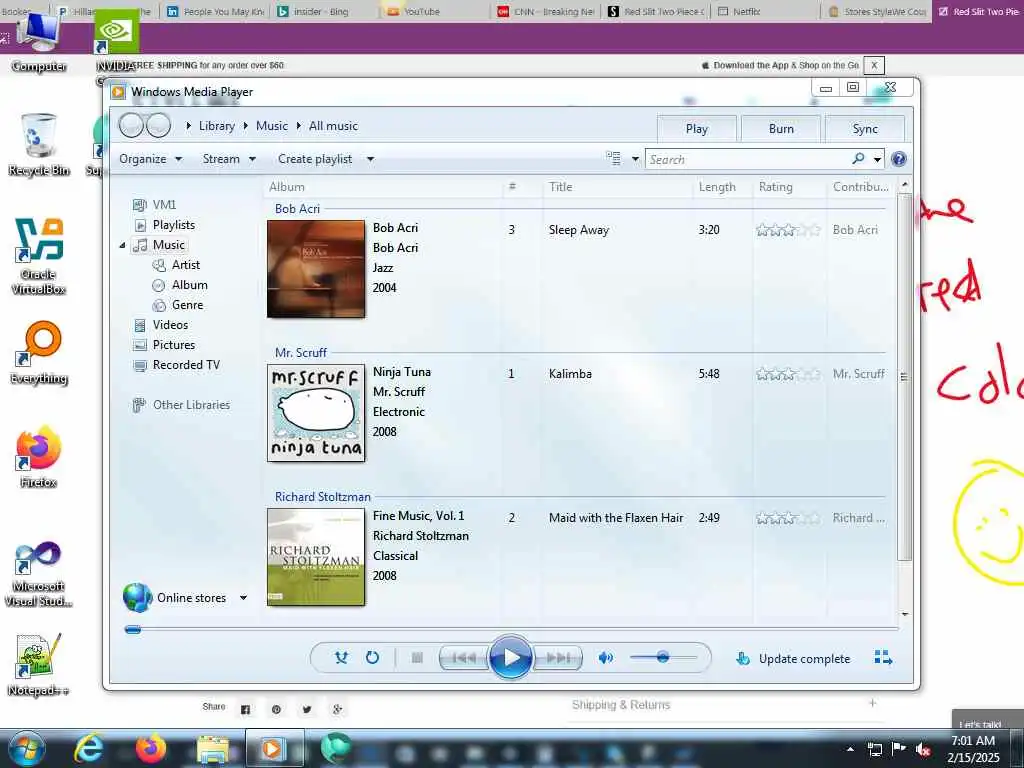
Task: Click the search magnifier icon
Action: [858, 159]
